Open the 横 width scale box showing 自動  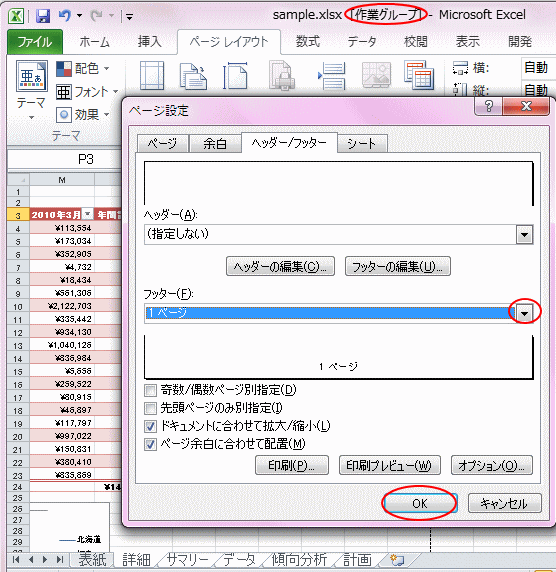point(538,68)
